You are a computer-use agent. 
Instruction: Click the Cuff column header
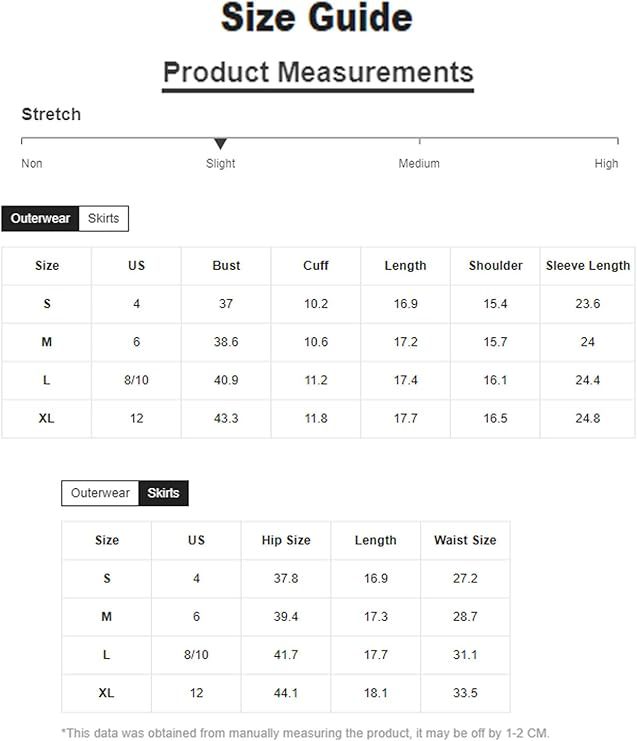tap(316, 266)
